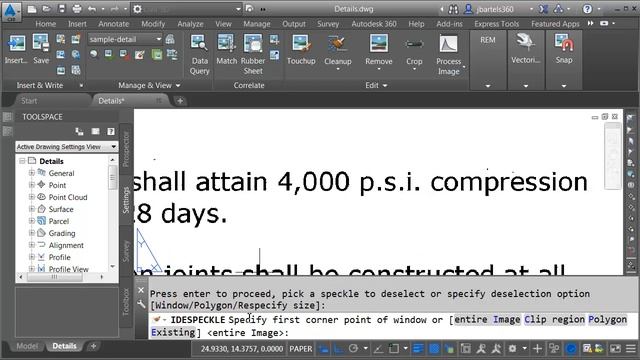Switch to the Model layout tab
Viewport: 640px width, 360px height.
point(27,346)
